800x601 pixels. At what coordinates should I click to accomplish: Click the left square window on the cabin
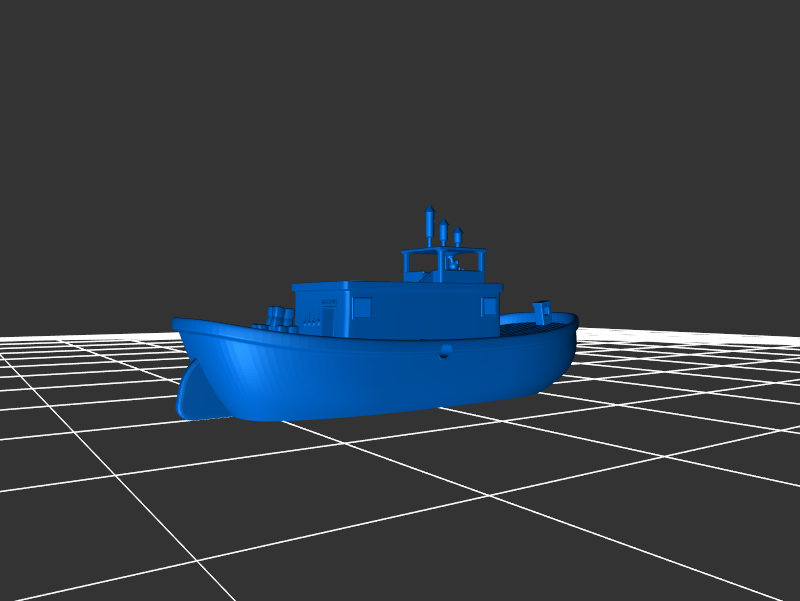tap(362, 306)
